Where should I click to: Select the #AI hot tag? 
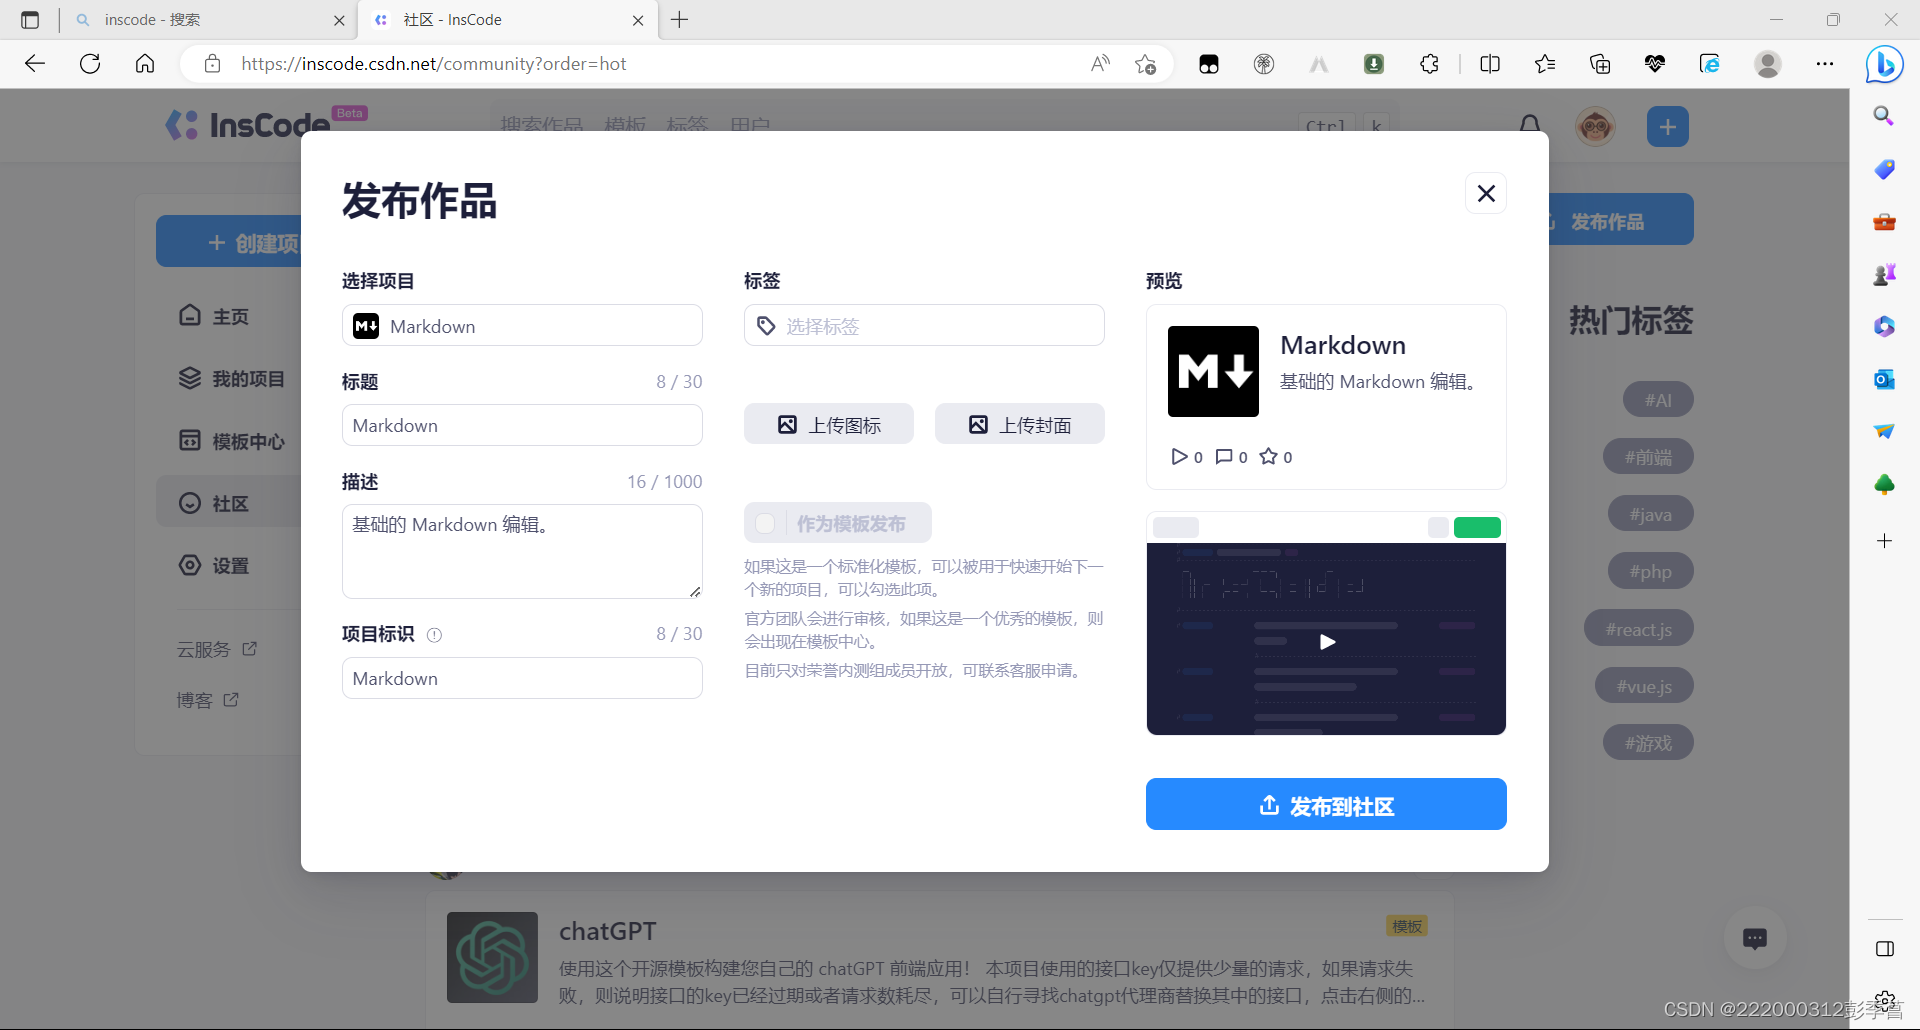(x=1657, y=400)
